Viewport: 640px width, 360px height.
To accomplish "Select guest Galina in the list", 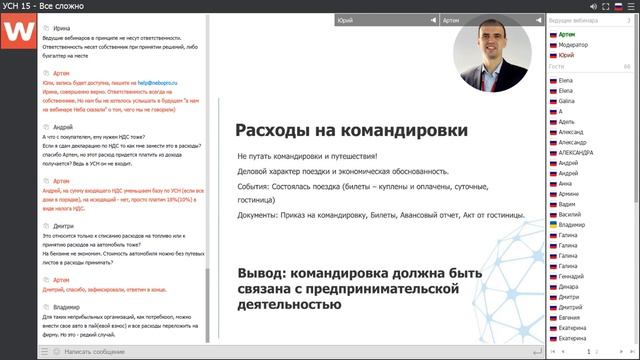I will tap(567, 101).
